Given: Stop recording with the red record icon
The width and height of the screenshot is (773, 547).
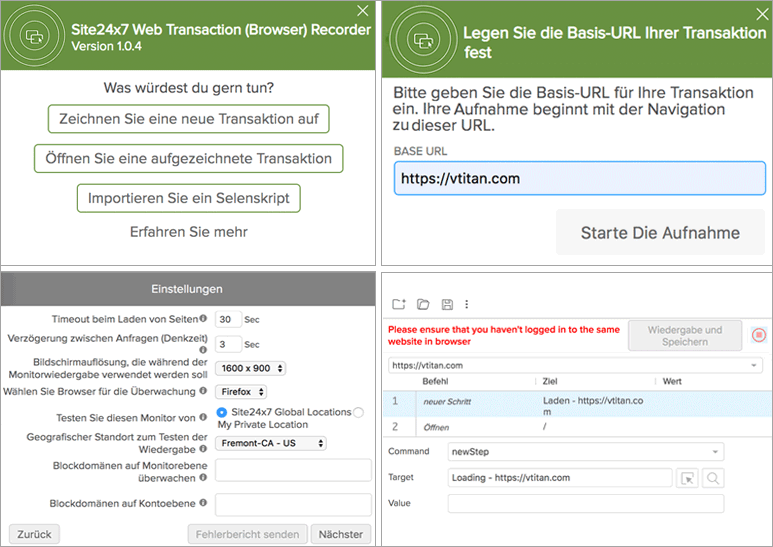Looking at the screenshot, I should [x=759, y=335].
